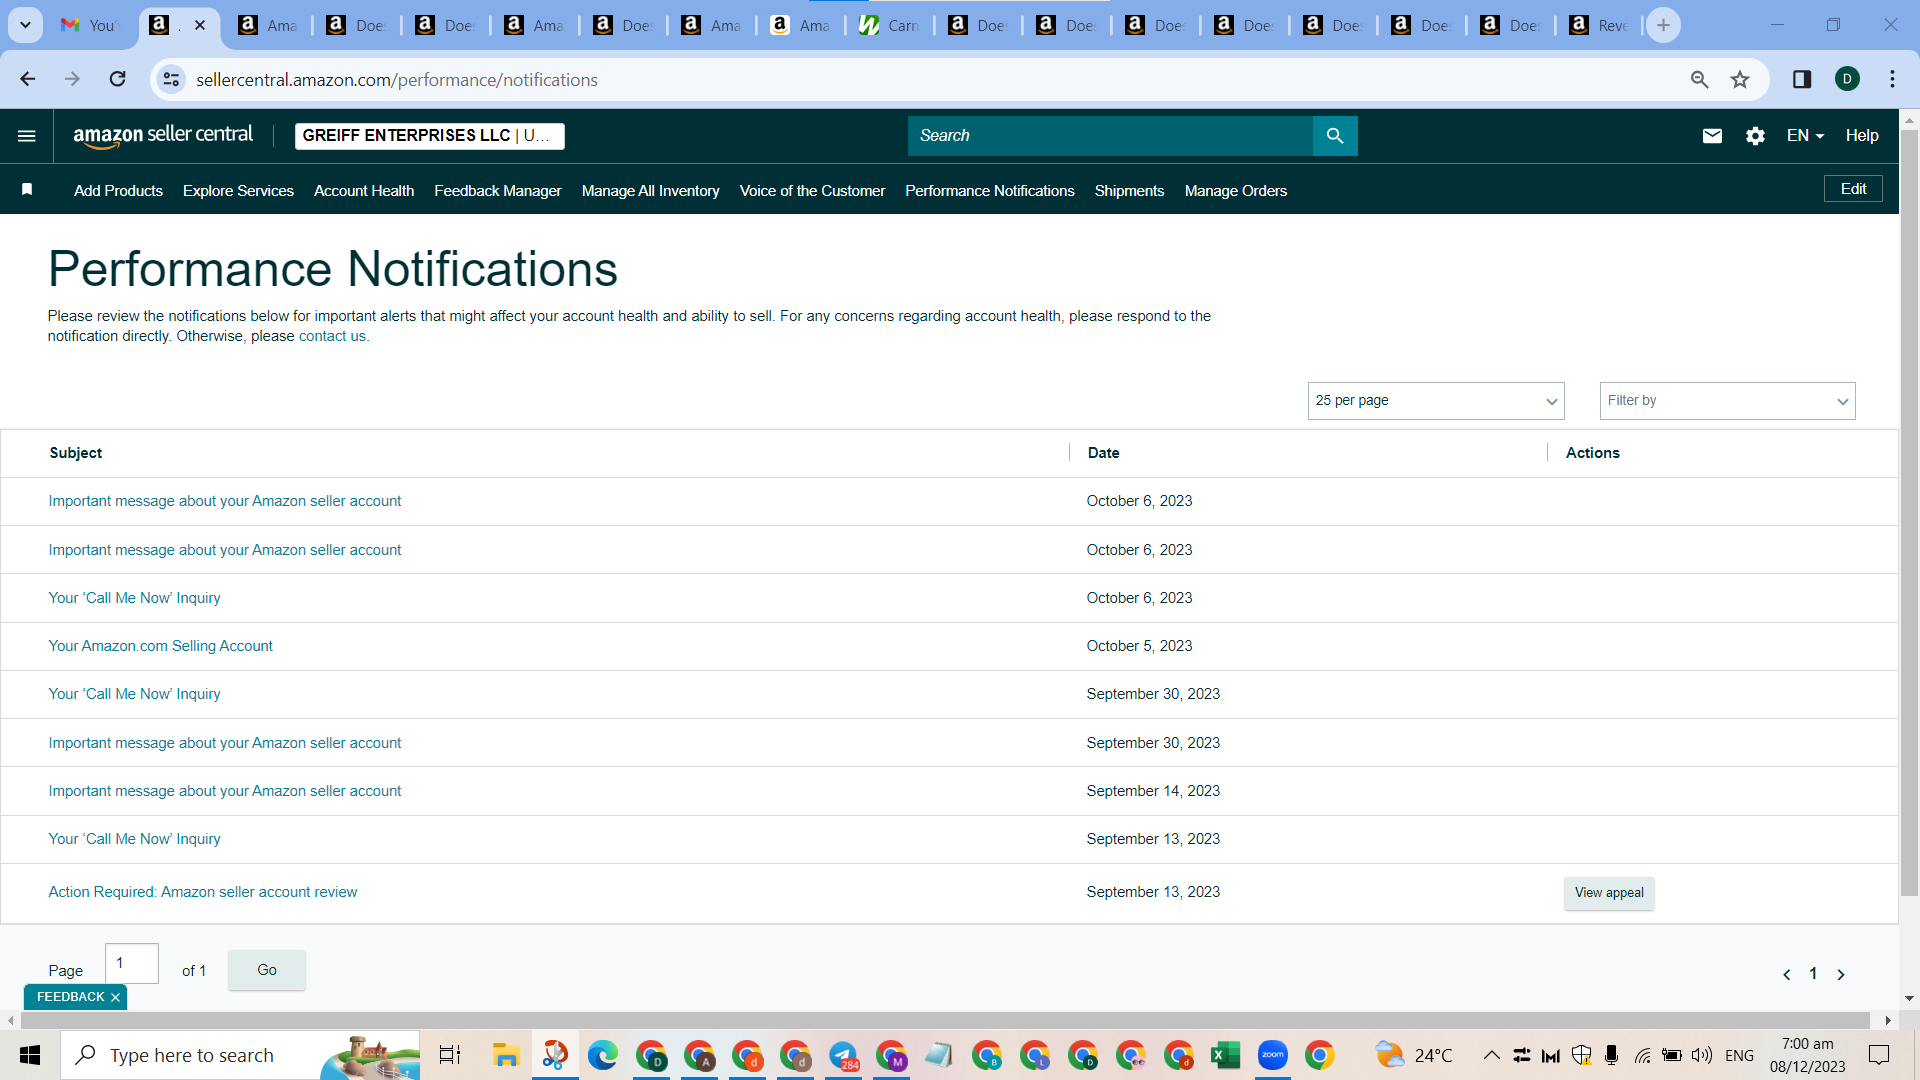
Task: Open Telegram from the taskbar
Action: (x=843, y=1055)
